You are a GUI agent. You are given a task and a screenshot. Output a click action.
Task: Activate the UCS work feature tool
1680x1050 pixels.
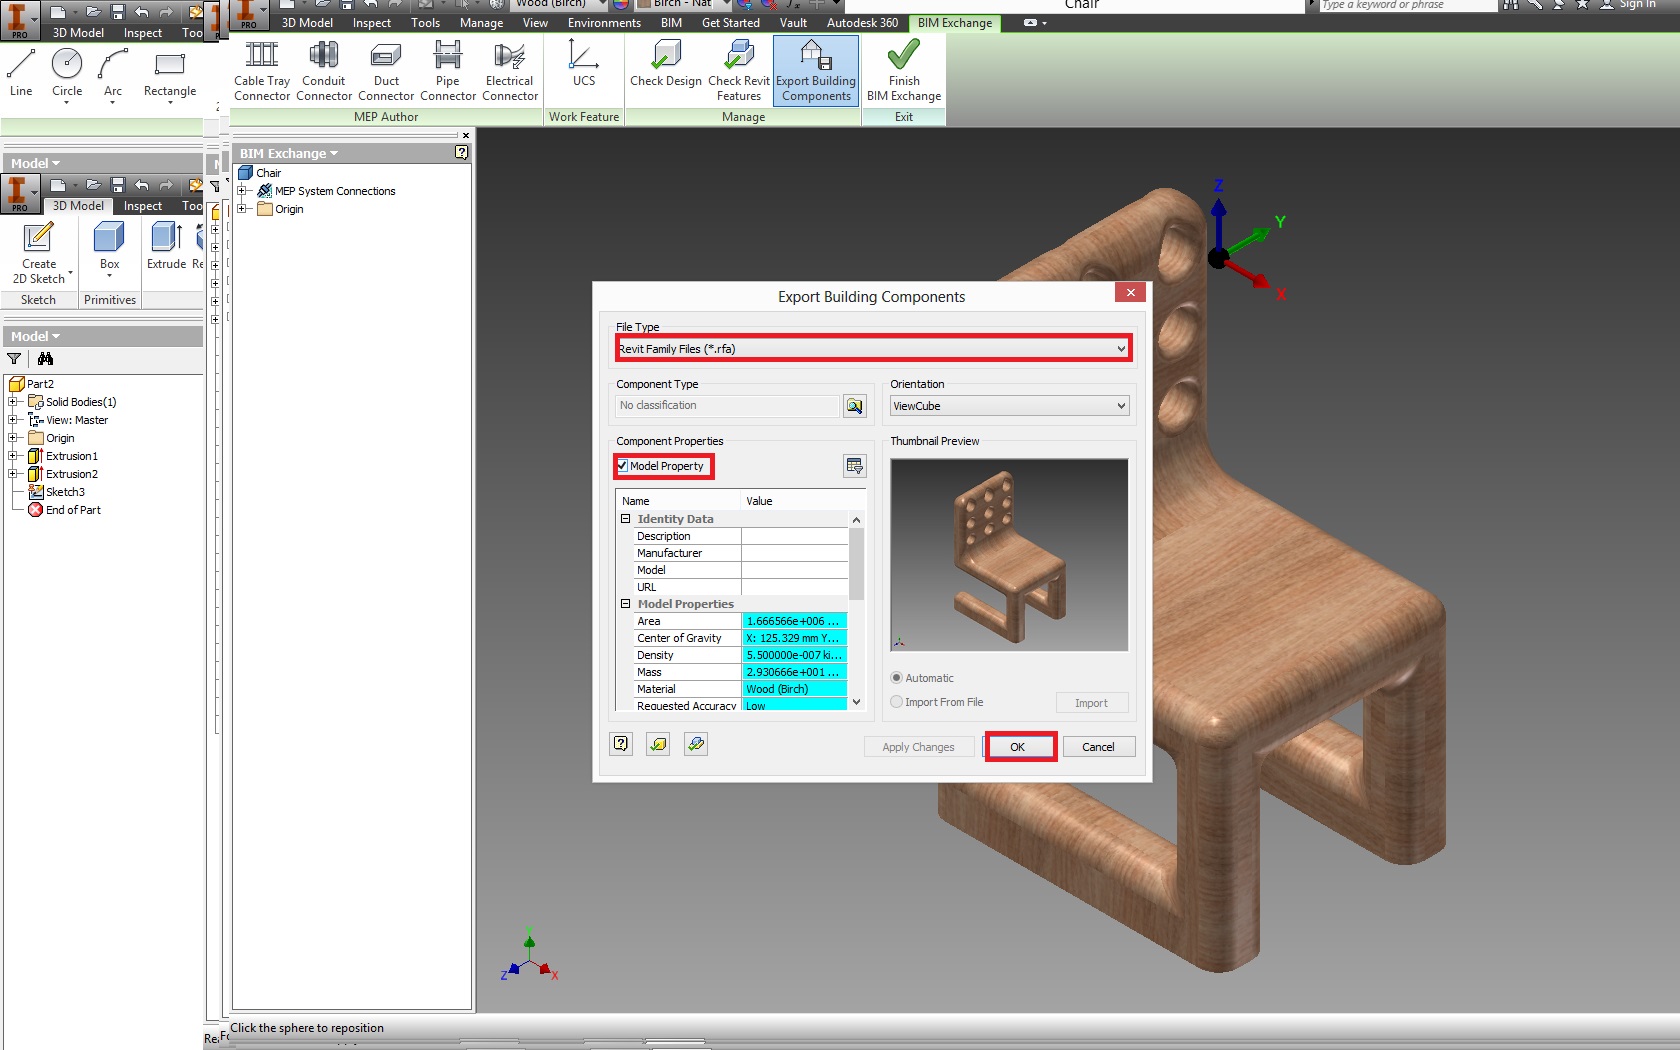tap(584, 64)
